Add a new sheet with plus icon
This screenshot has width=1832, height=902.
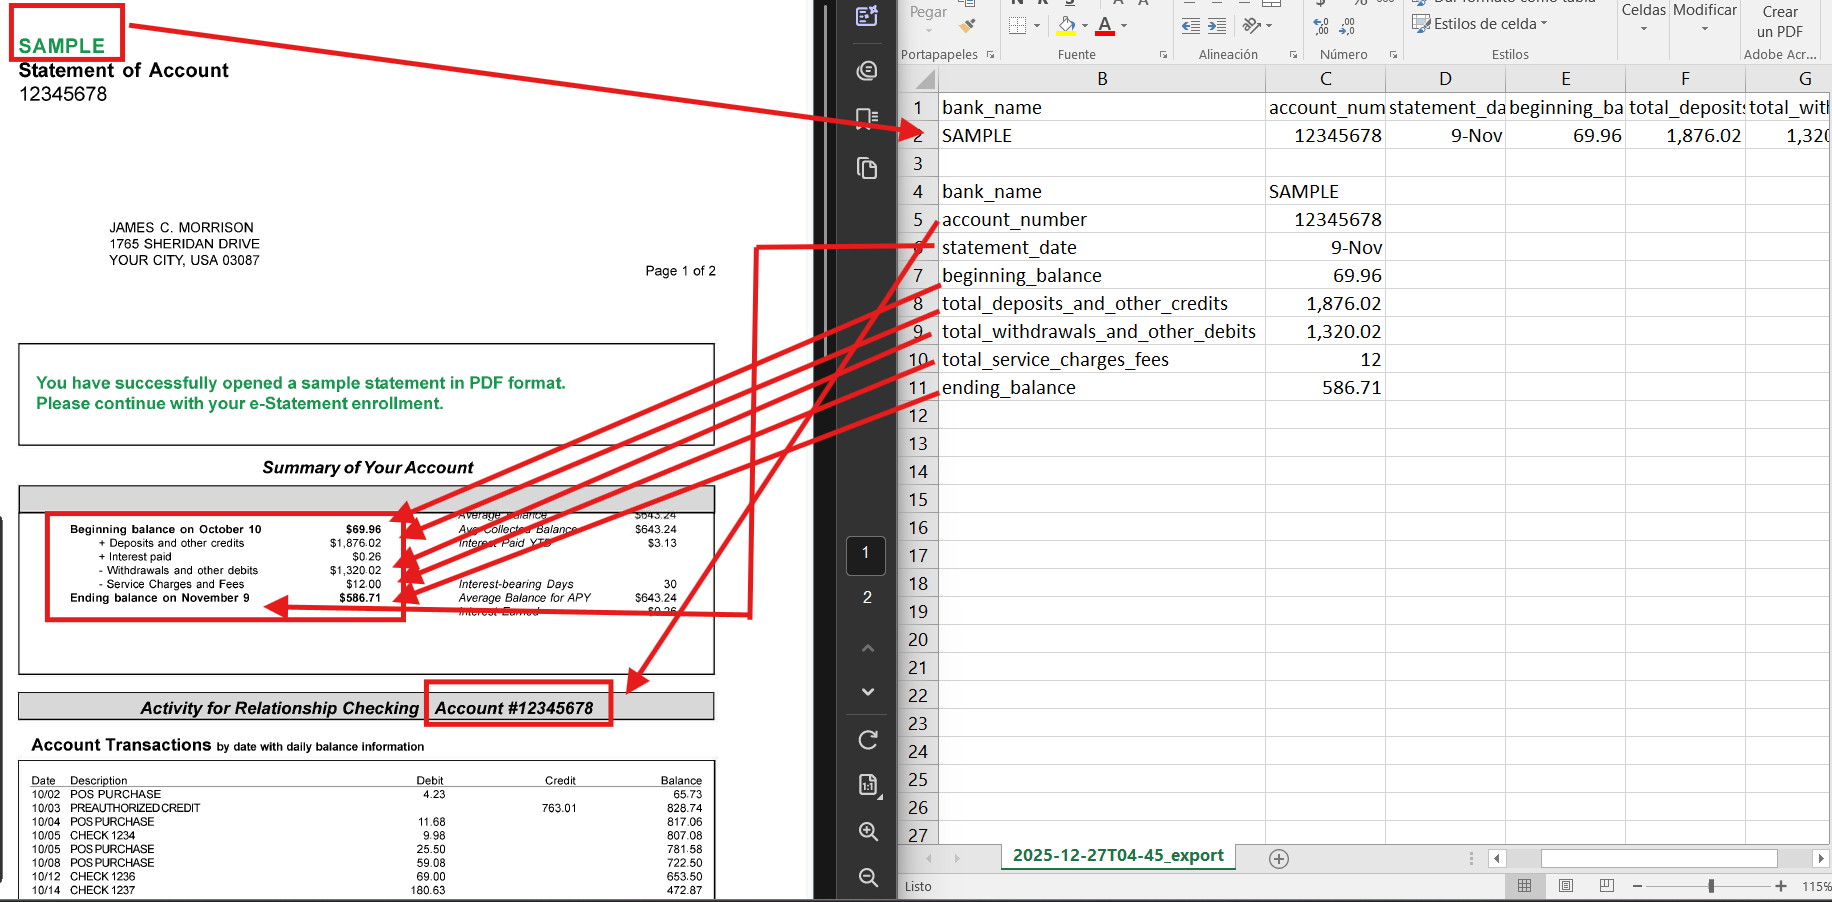1278,859
